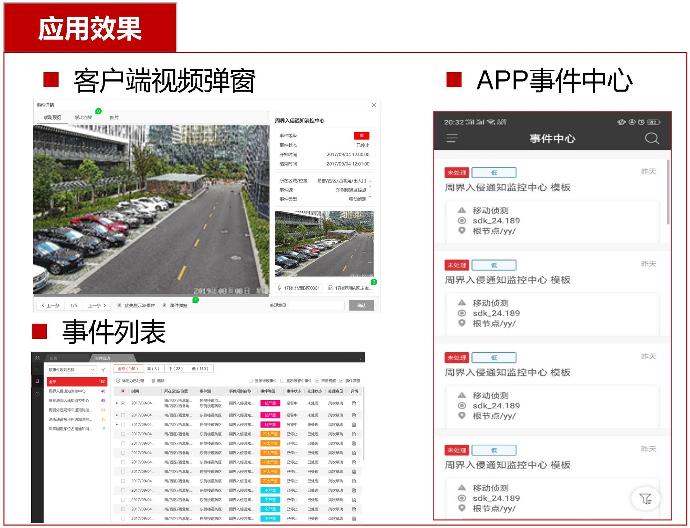This screenshot has width=690, height=528.
Task: Click the detail icon at the end of the first event row
Action: point(354,402)
